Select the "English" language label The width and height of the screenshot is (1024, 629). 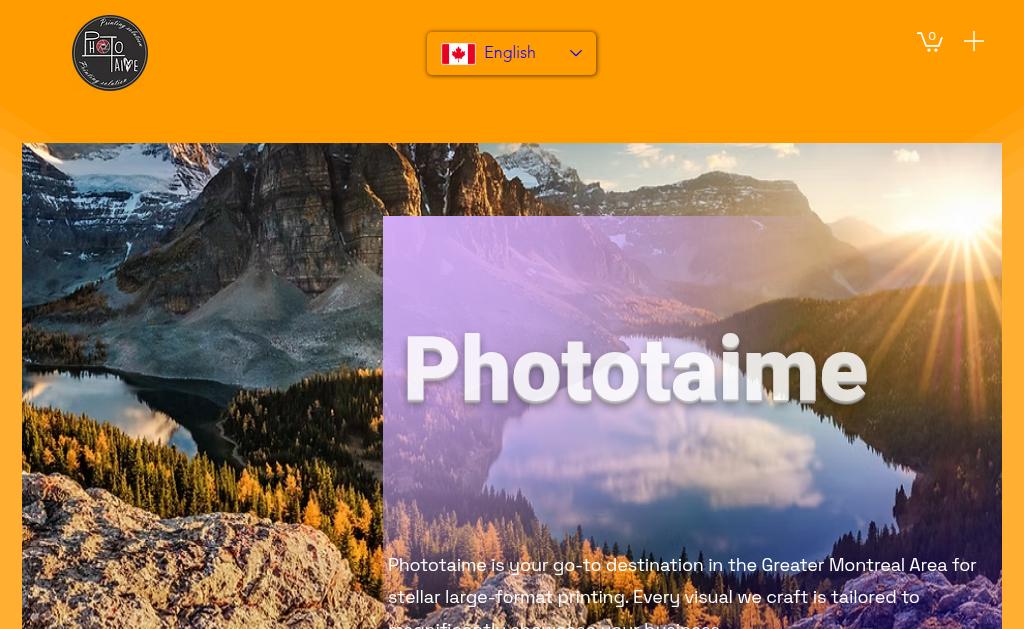click(509, 53)
